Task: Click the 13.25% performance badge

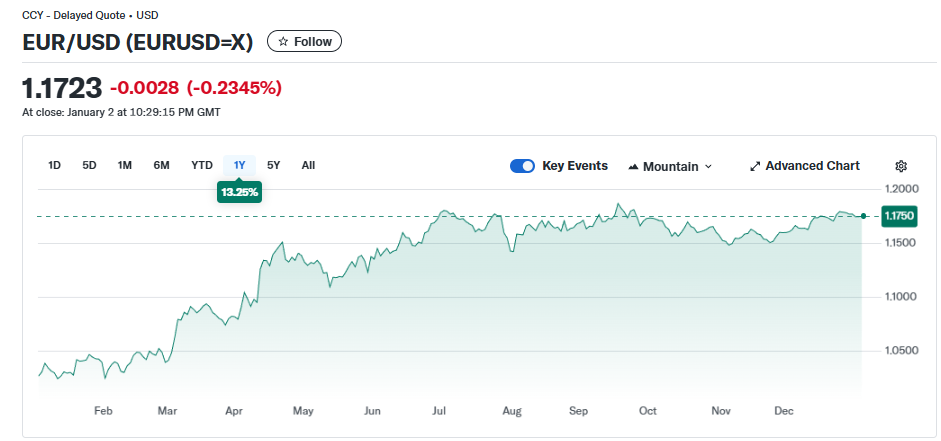Action: click(240, 191)
